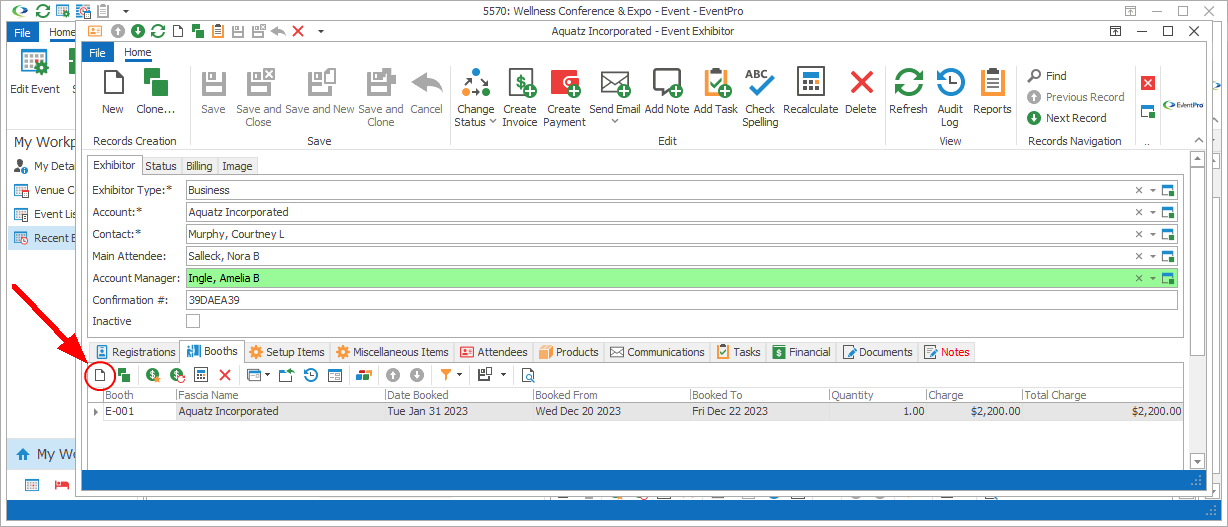Click New in the Records Creation group

113,91
